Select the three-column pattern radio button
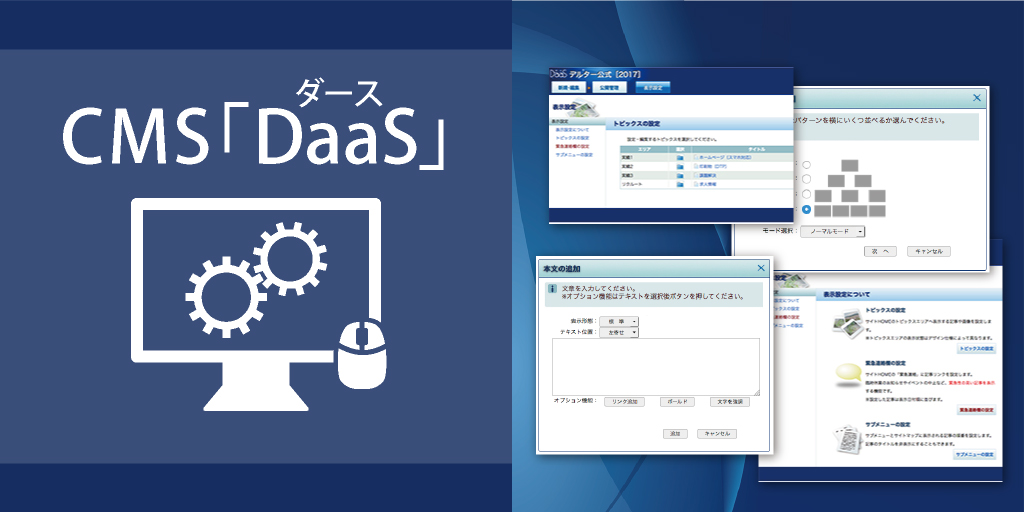 807,194
